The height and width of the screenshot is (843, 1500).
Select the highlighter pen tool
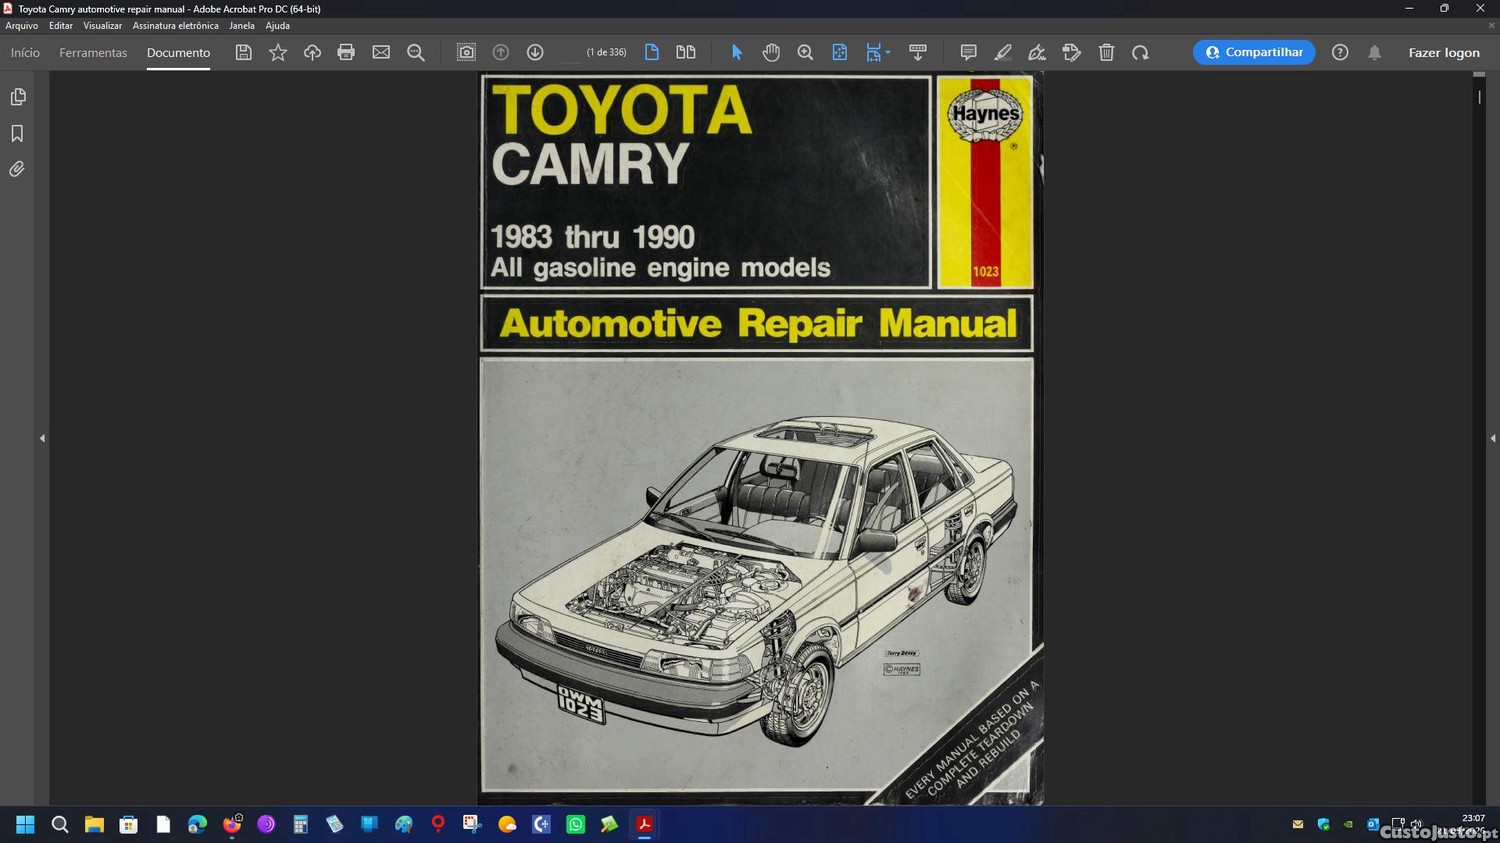pos(1002,52)
